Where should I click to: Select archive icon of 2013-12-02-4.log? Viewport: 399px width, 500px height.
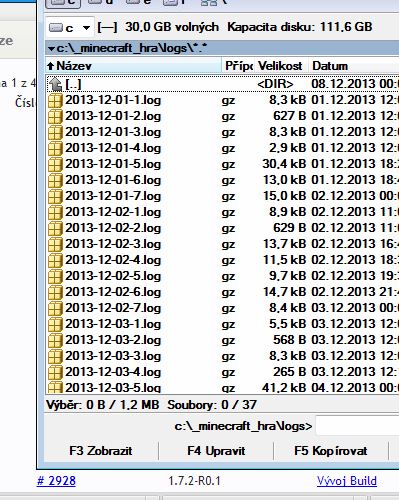point(55,260)
